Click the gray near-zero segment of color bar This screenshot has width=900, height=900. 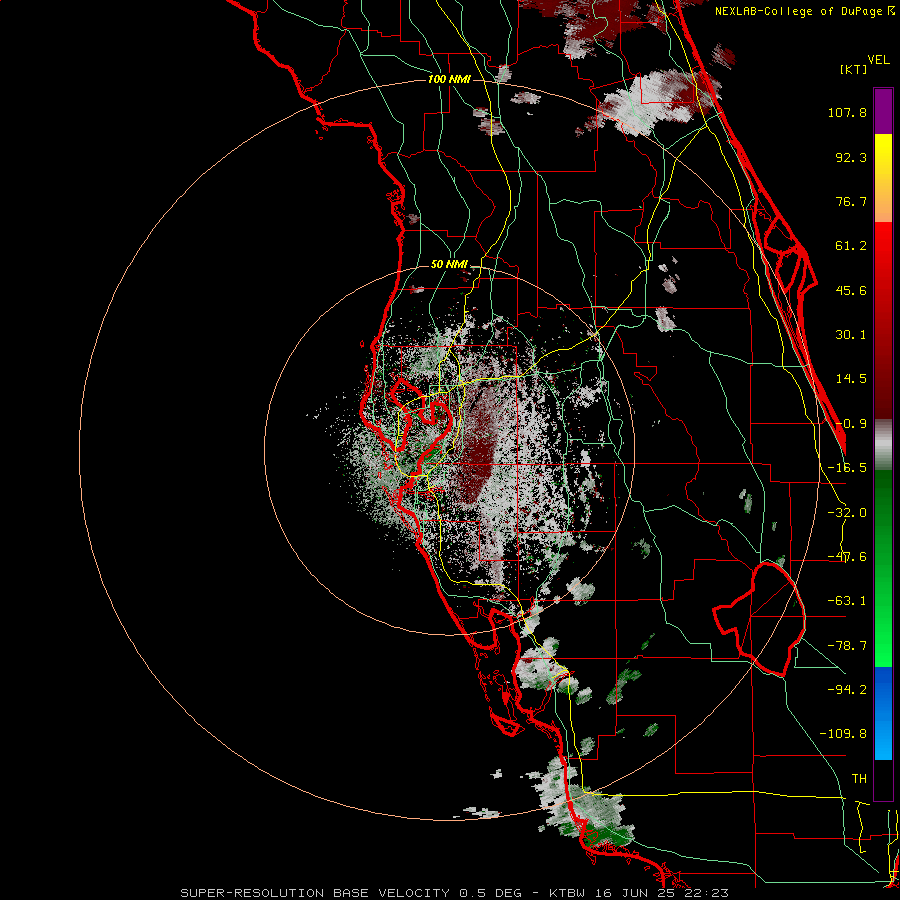click(883, 445)
